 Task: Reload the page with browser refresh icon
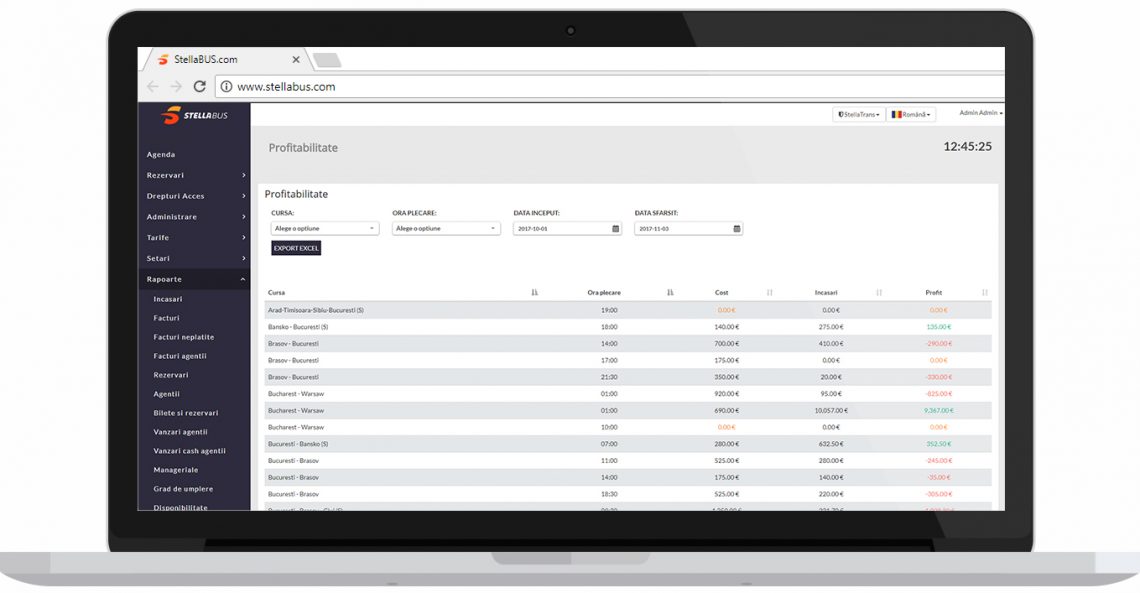click(199, 86)
